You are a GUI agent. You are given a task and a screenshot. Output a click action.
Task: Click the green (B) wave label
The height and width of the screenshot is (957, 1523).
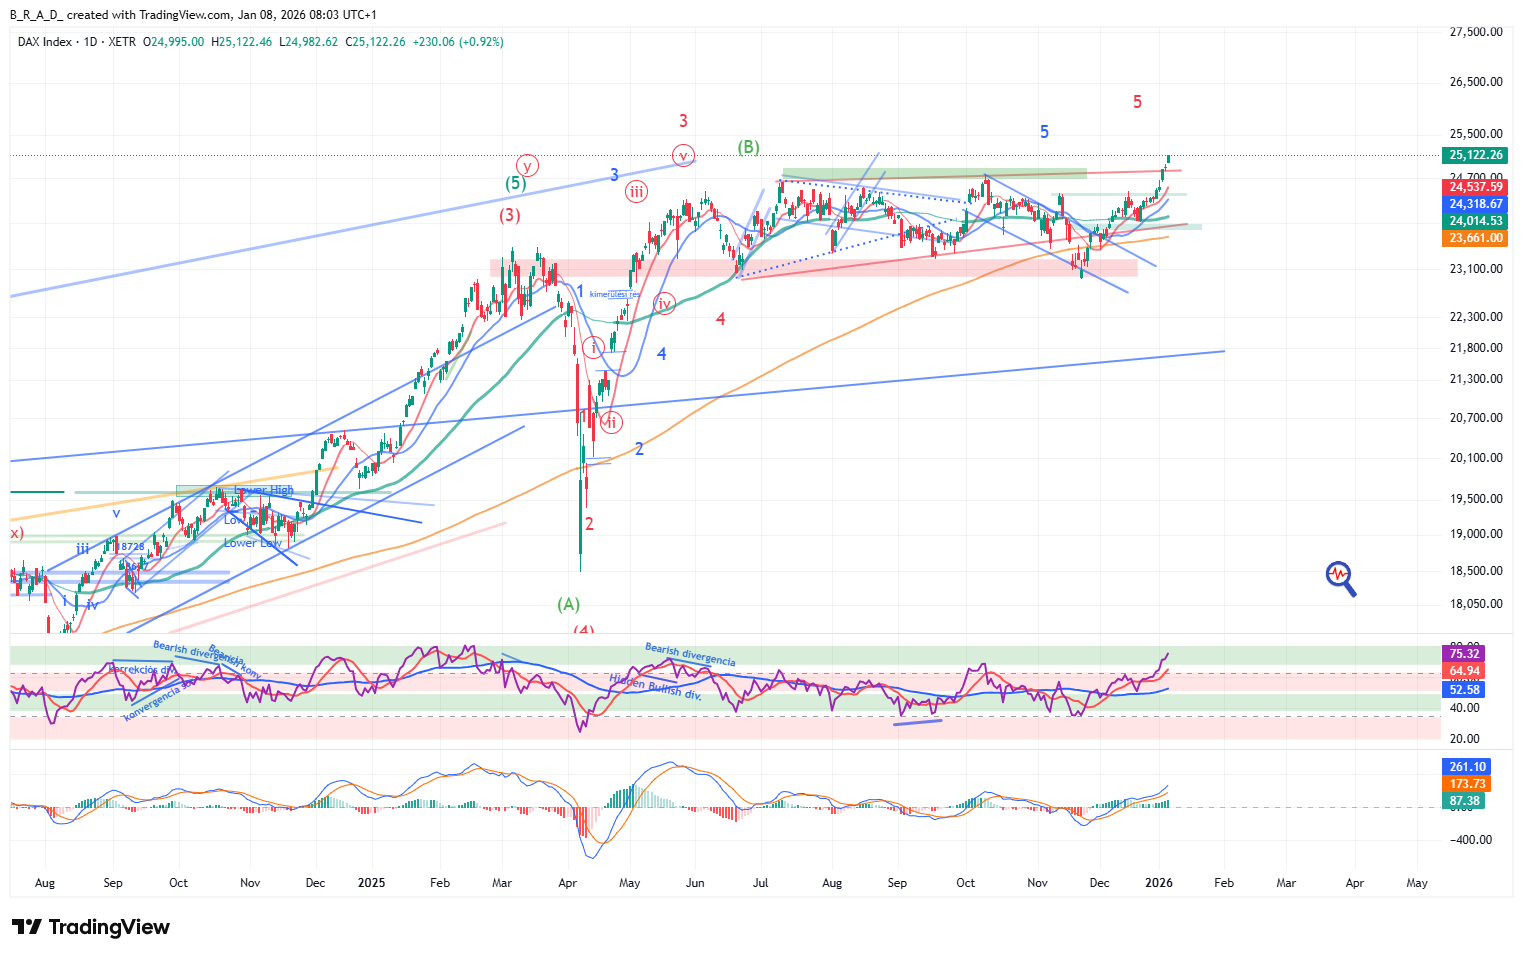[x=748, y=147]
